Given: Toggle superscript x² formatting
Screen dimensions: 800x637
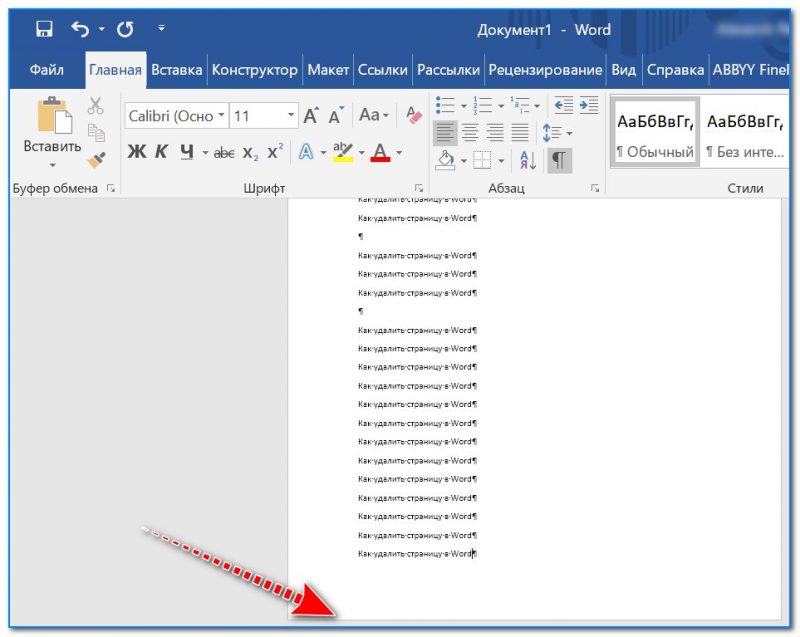Looking at the screenshot, I should coord(276,151).
